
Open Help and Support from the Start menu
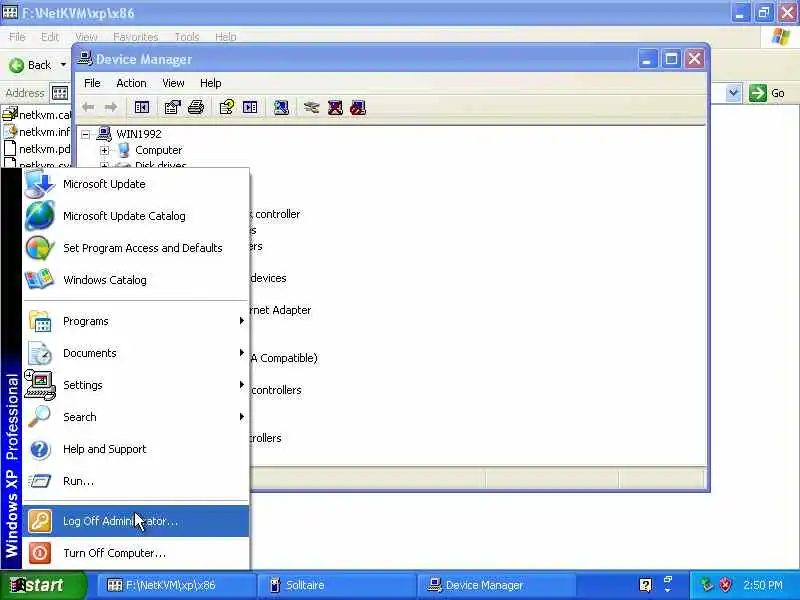coord(136,449)
